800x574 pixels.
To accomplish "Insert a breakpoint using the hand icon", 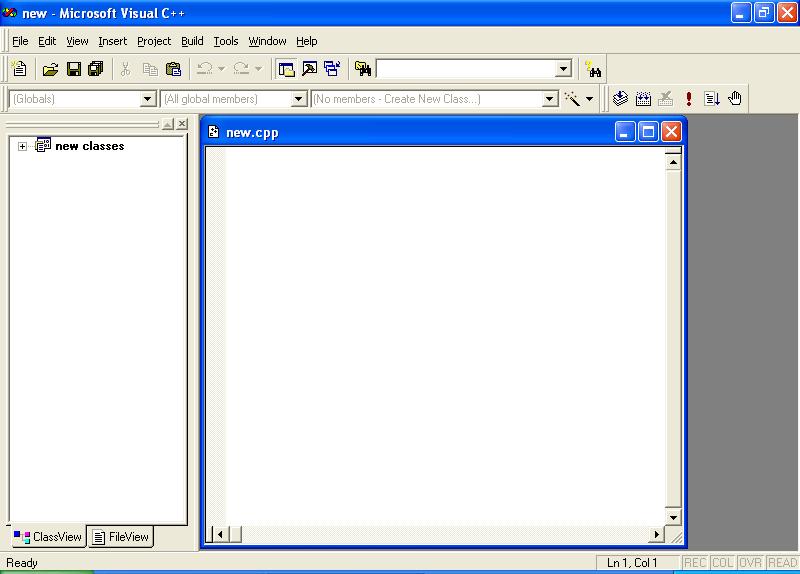I will click(735, 98).
